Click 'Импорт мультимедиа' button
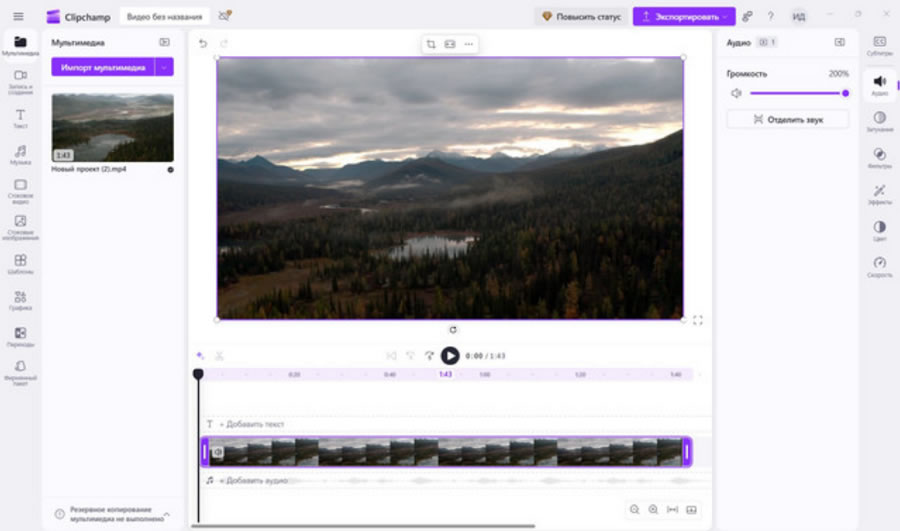 [103, 67]
